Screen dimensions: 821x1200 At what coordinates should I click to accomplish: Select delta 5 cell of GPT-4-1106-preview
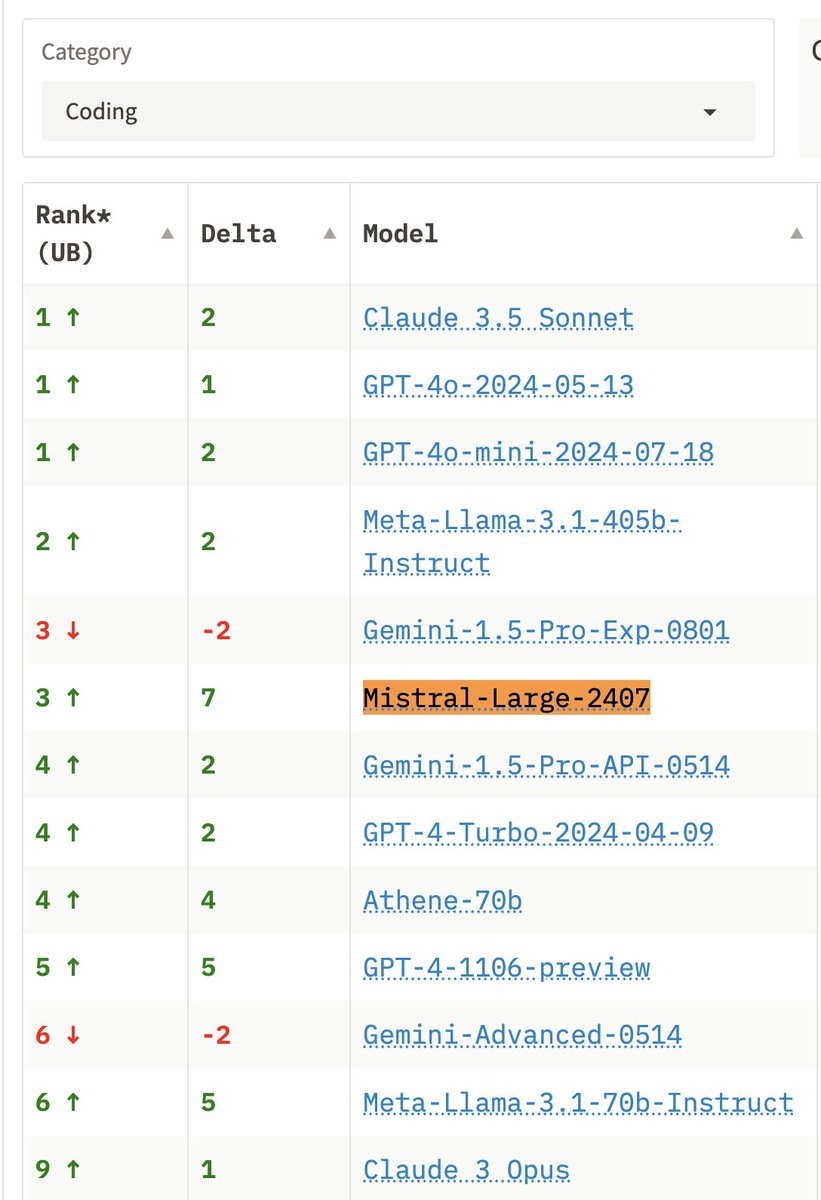pos(268,968)
